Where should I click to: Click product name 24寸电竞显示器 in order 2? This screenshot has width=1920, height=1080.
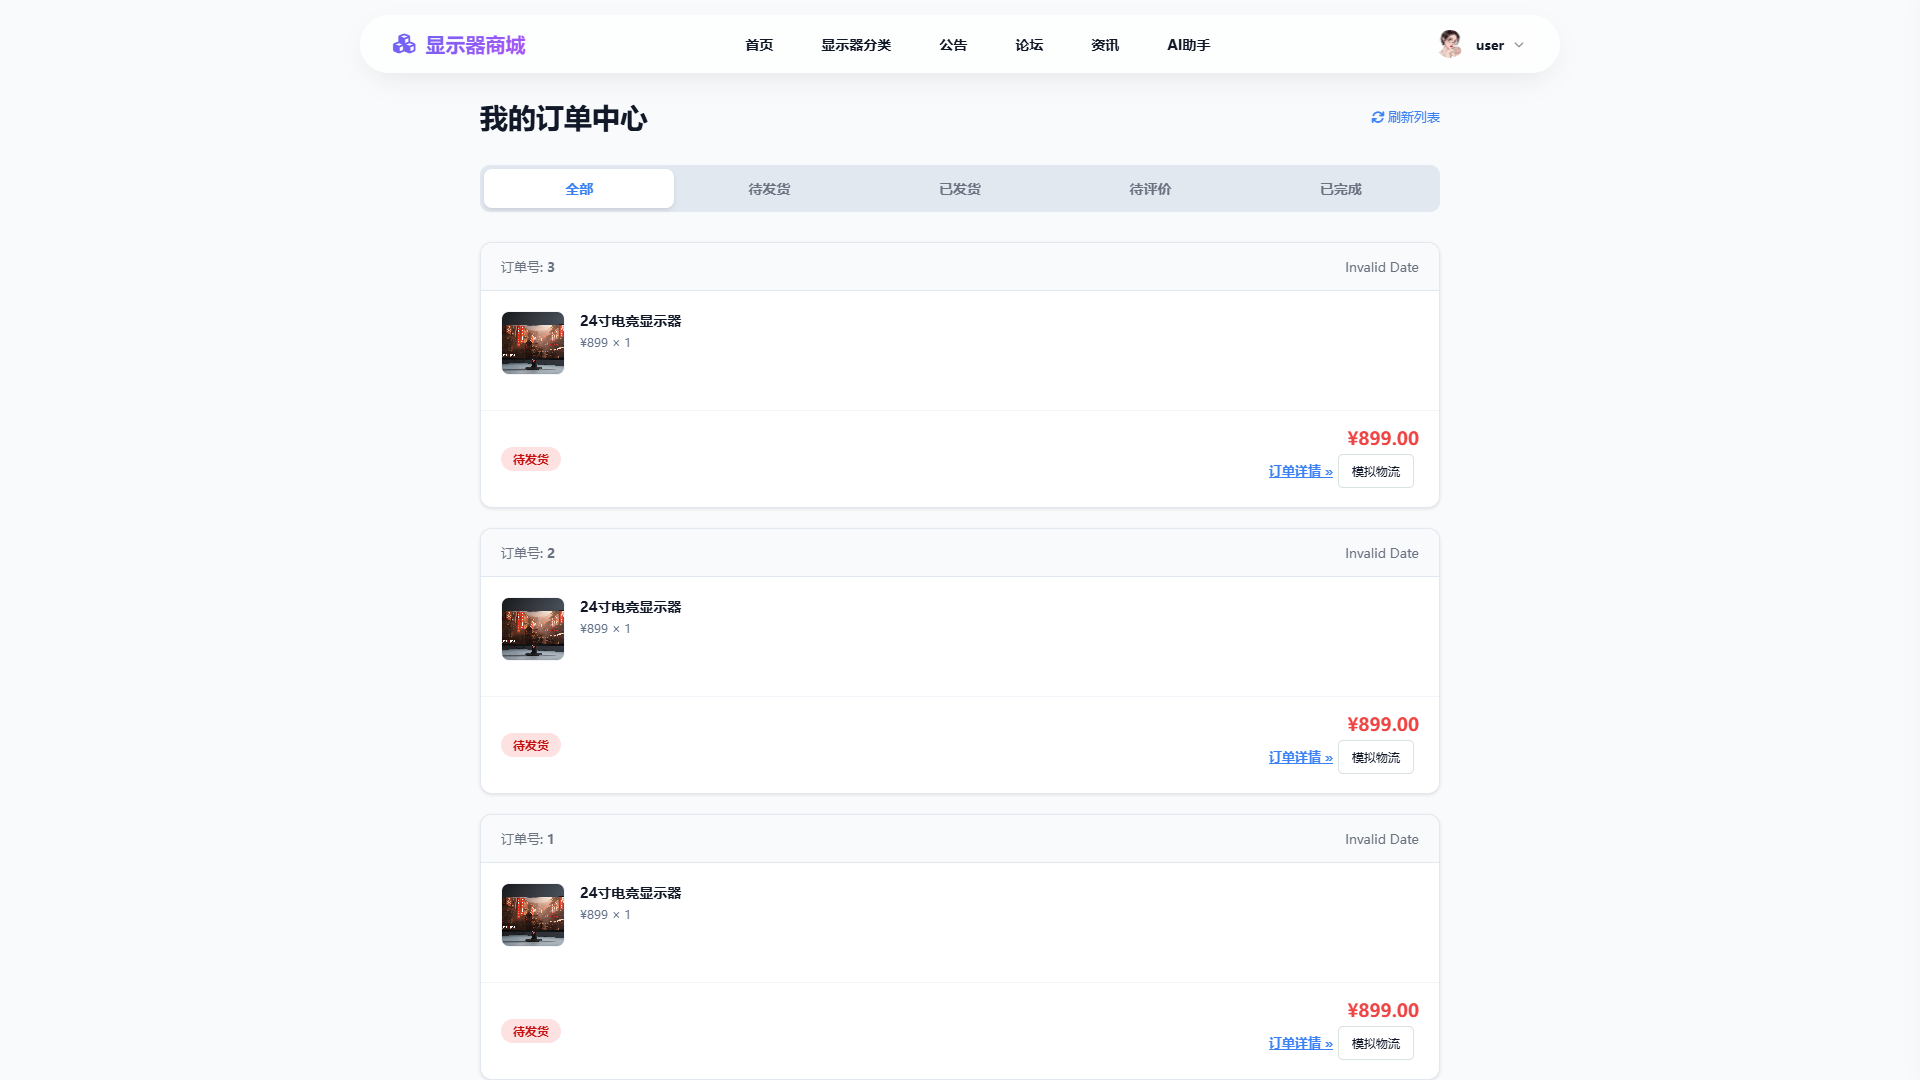tap(631, 607)
